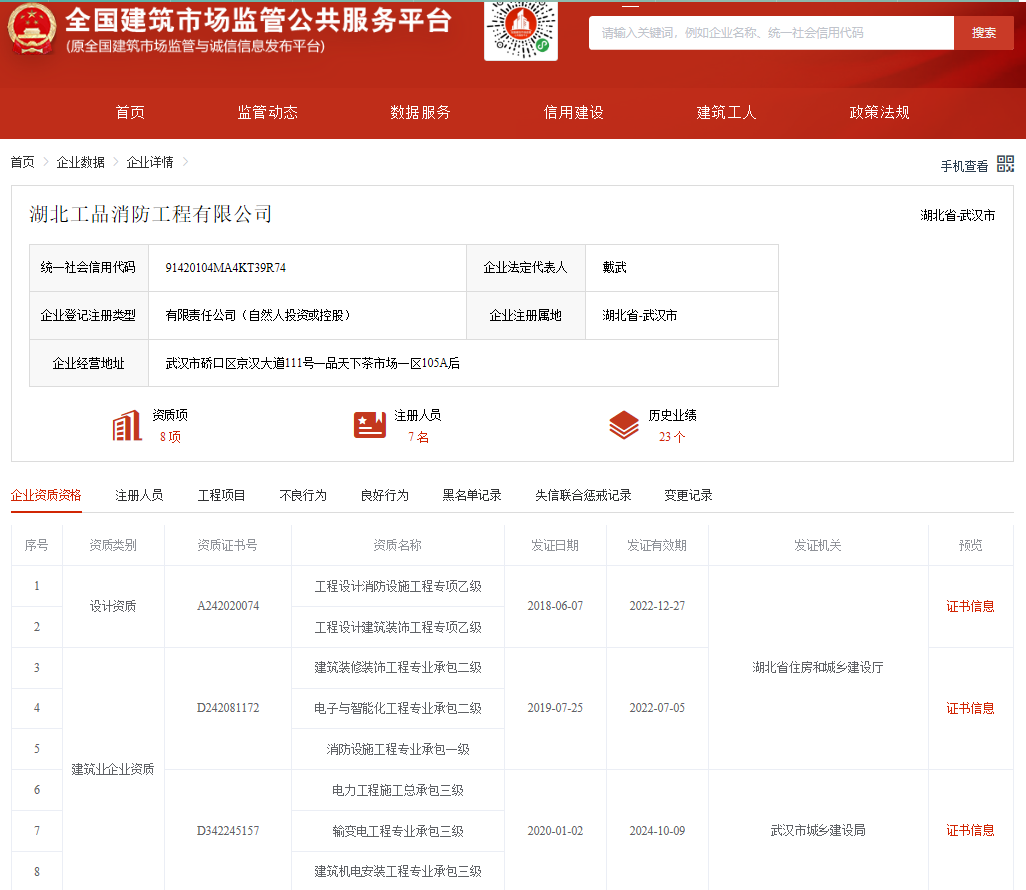The width and height of the screenshot is (1026, 890).
Task: Click the 23 个 historical projects count
Action: click(x=672, y=437)
